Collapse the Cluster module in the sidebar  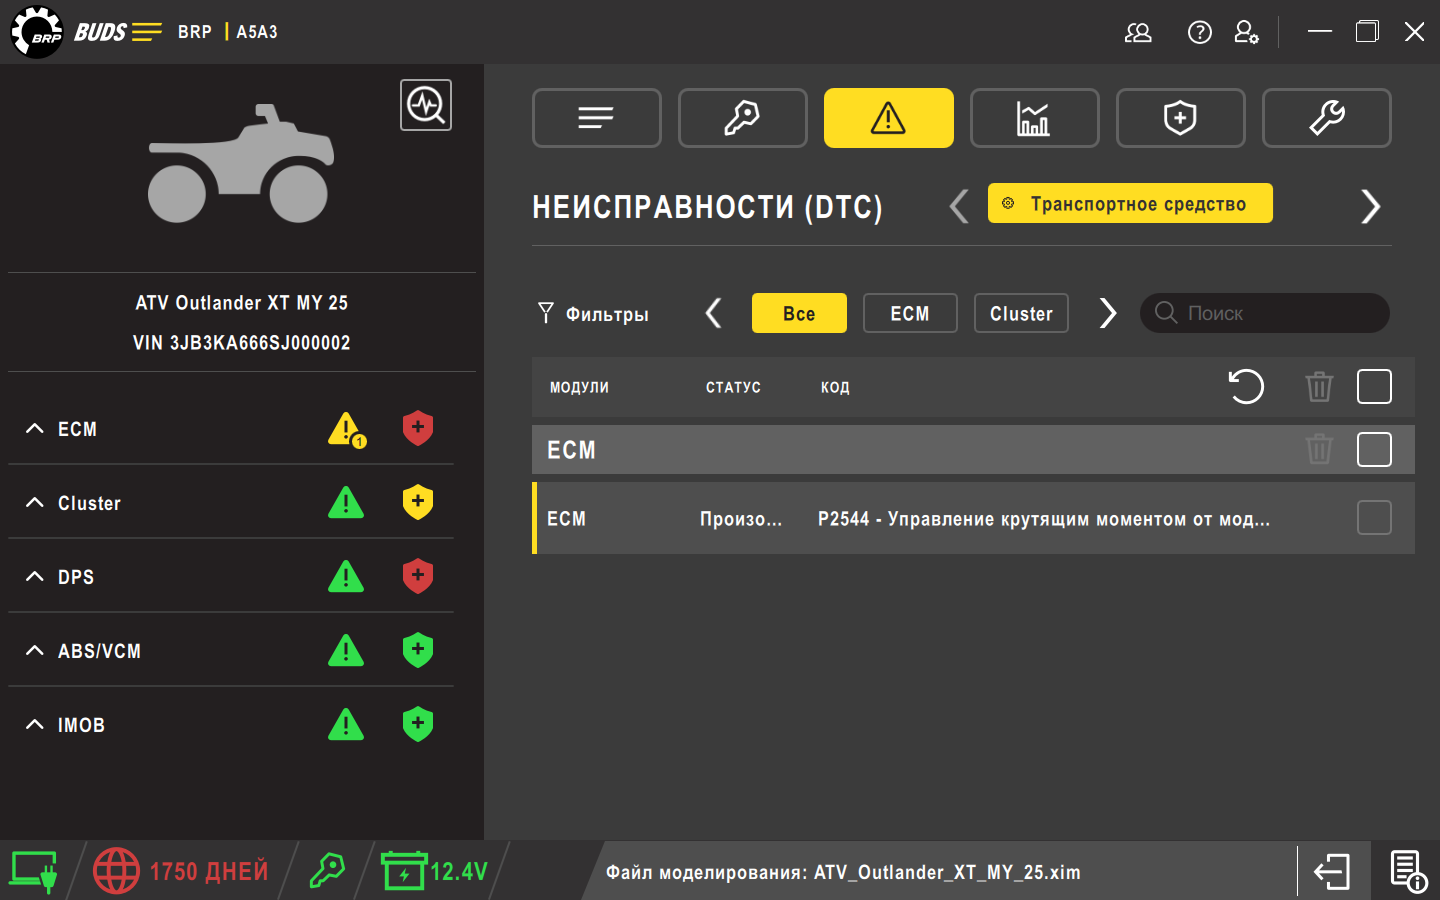(35, 502)
